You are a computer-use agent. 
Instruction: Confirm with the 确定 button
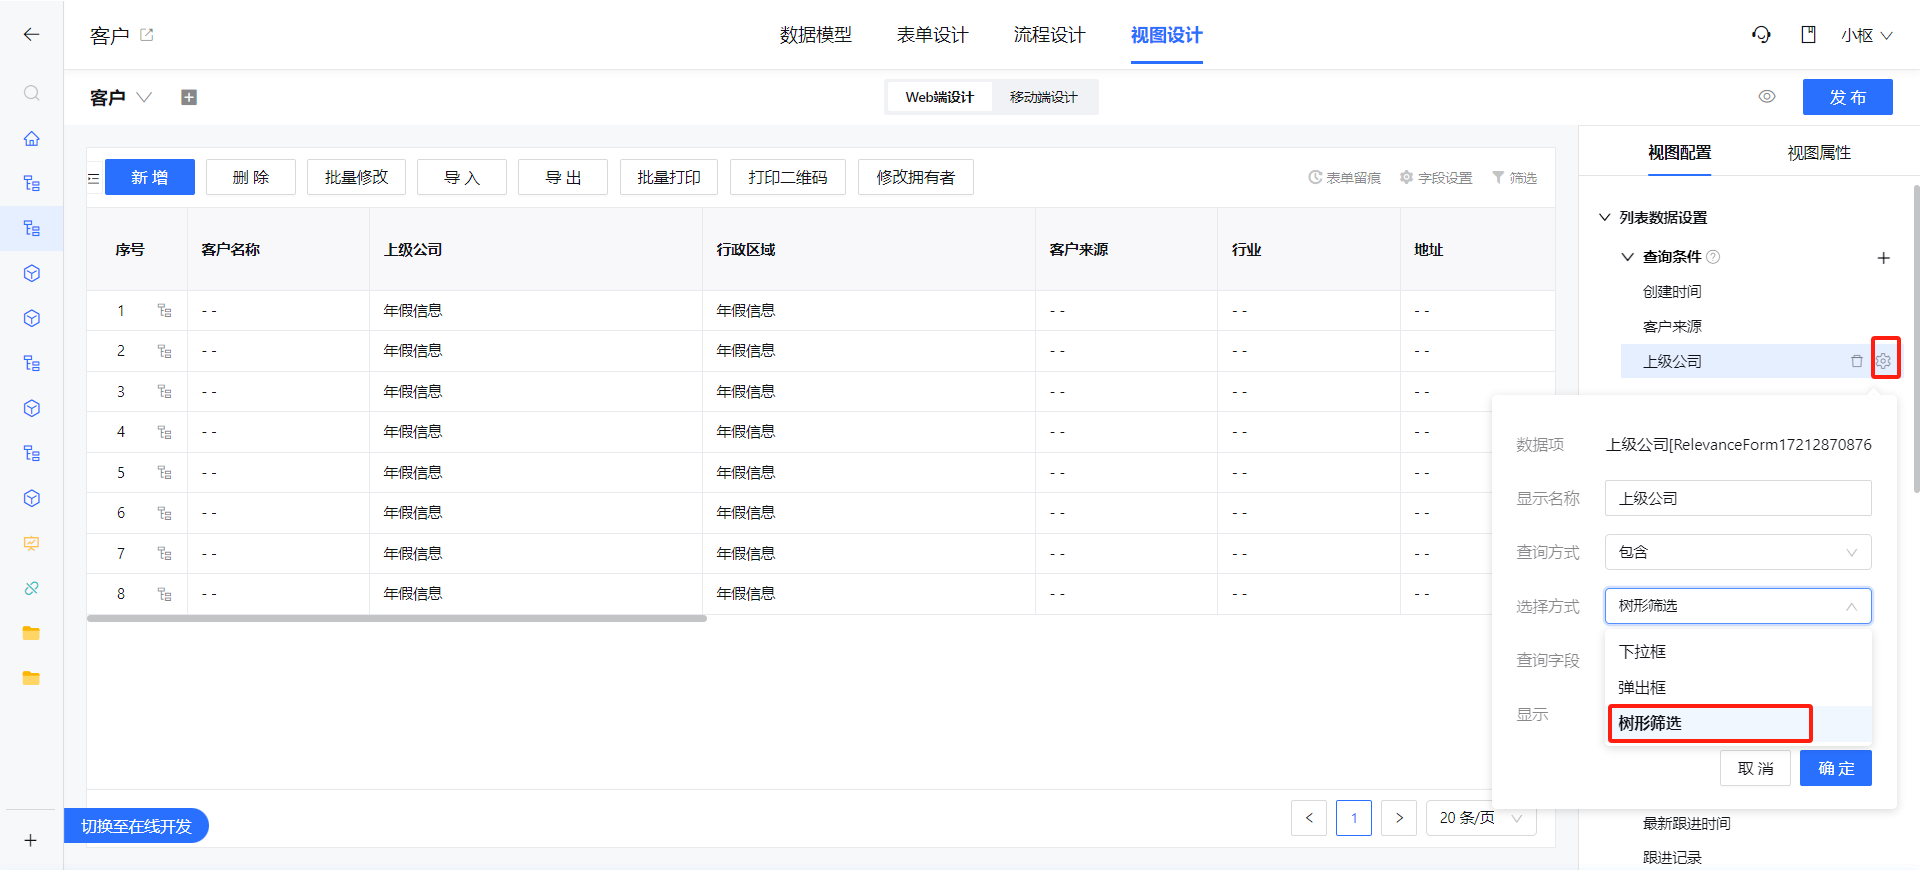pos(1836,768)
